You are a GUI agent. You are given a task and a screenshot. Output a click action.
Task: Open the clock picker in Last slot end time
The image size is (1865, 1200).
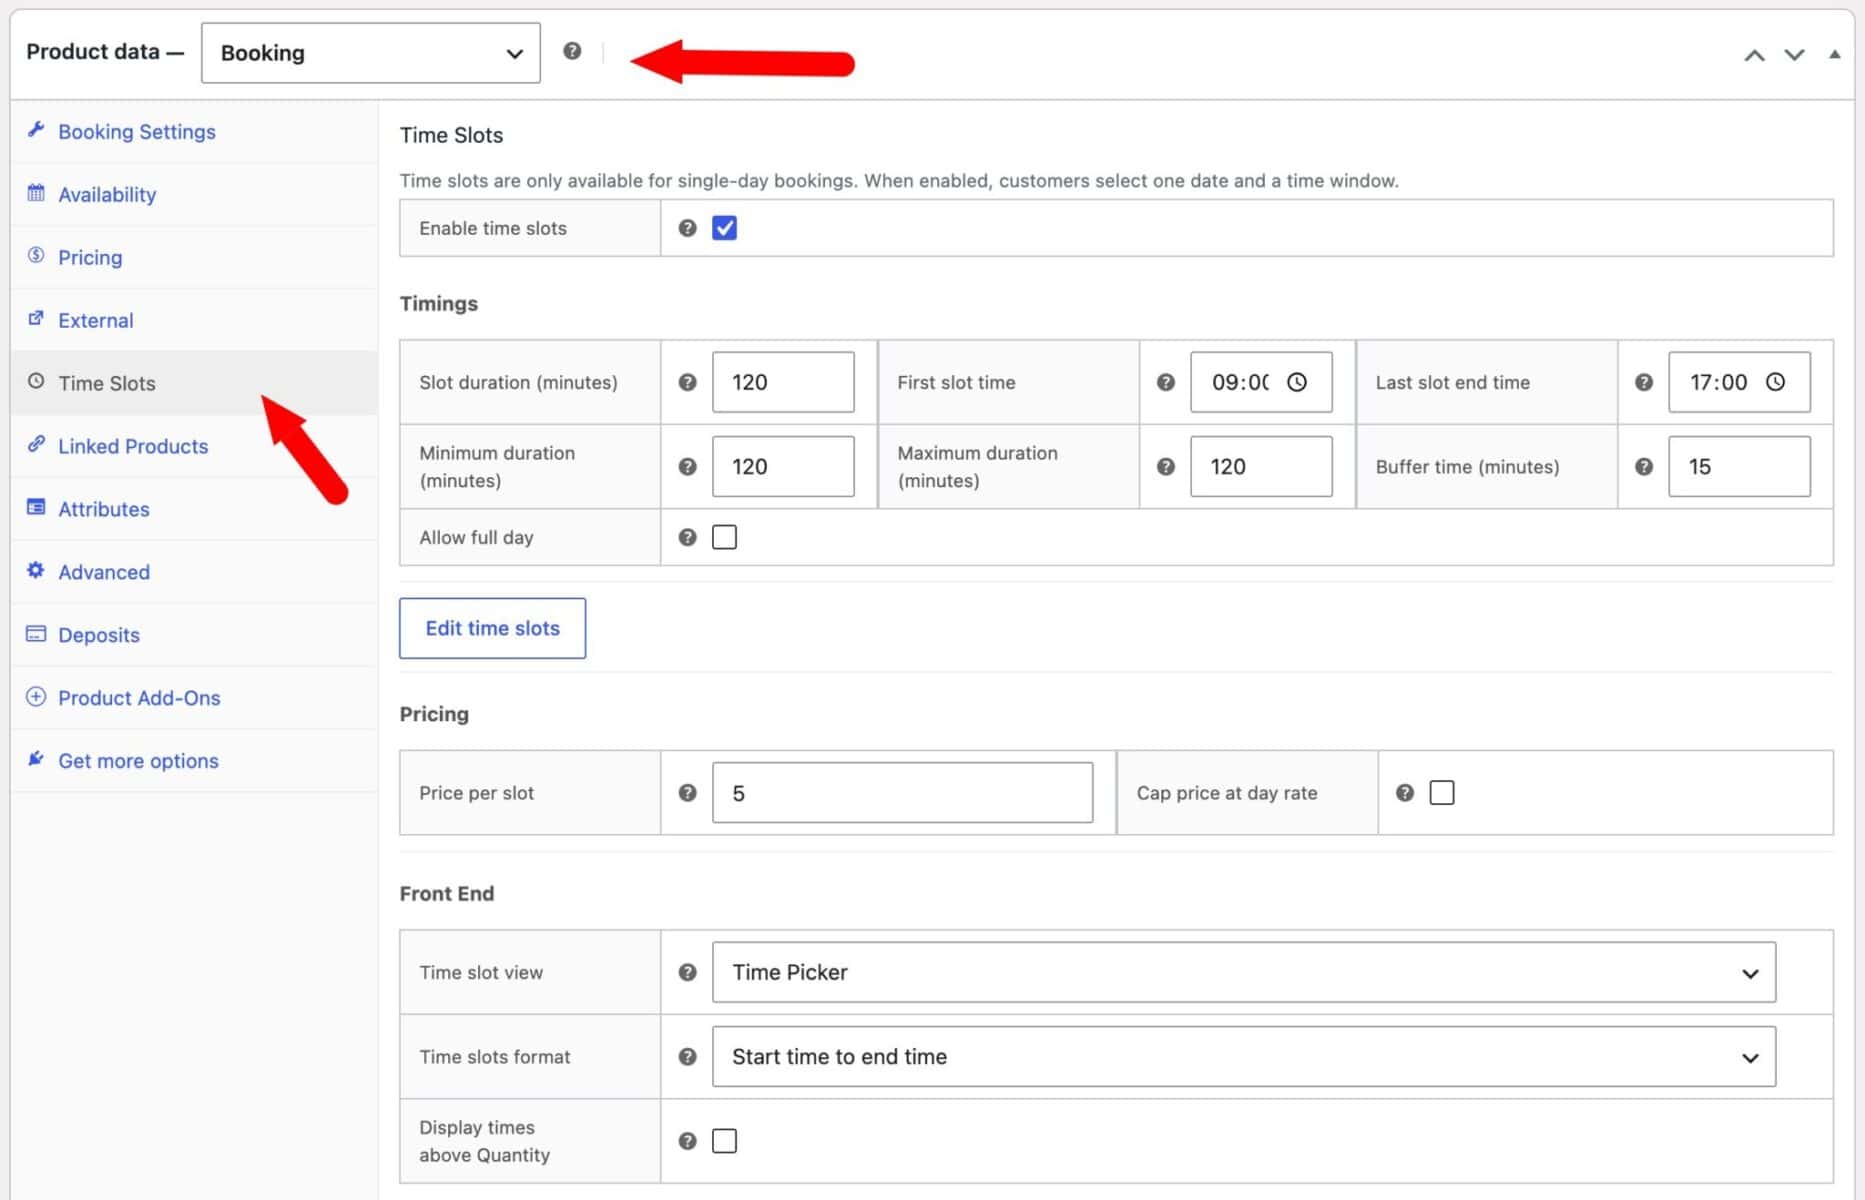[x=1775, y=382]
